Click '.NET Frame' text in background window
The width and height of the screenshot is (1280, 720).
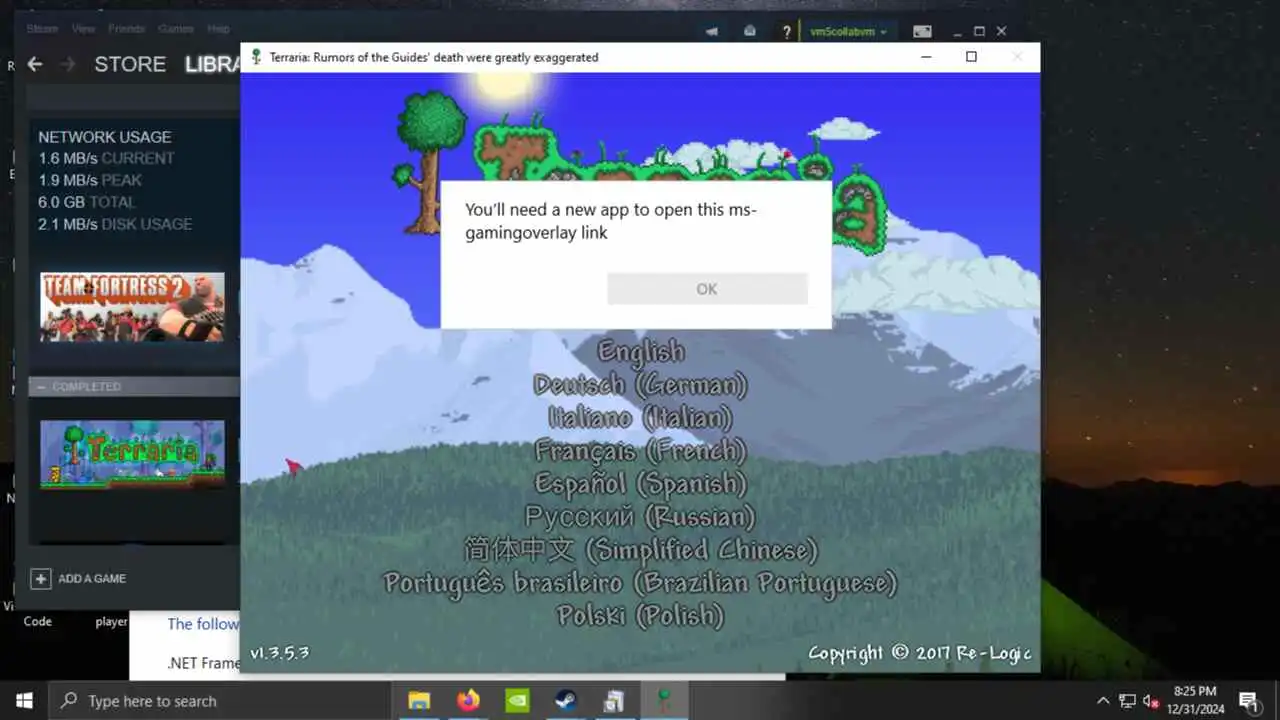[x=203, y=662]
